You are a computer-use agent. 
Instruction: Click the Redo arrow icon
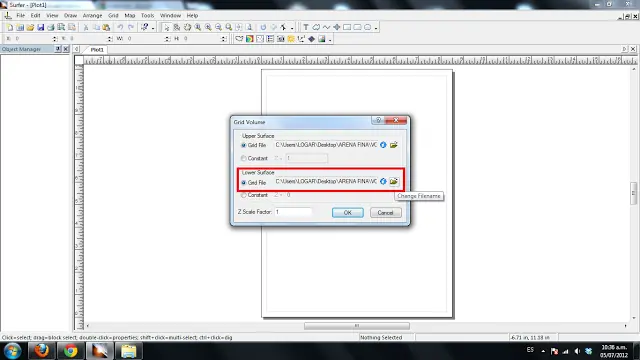[131, 27]
